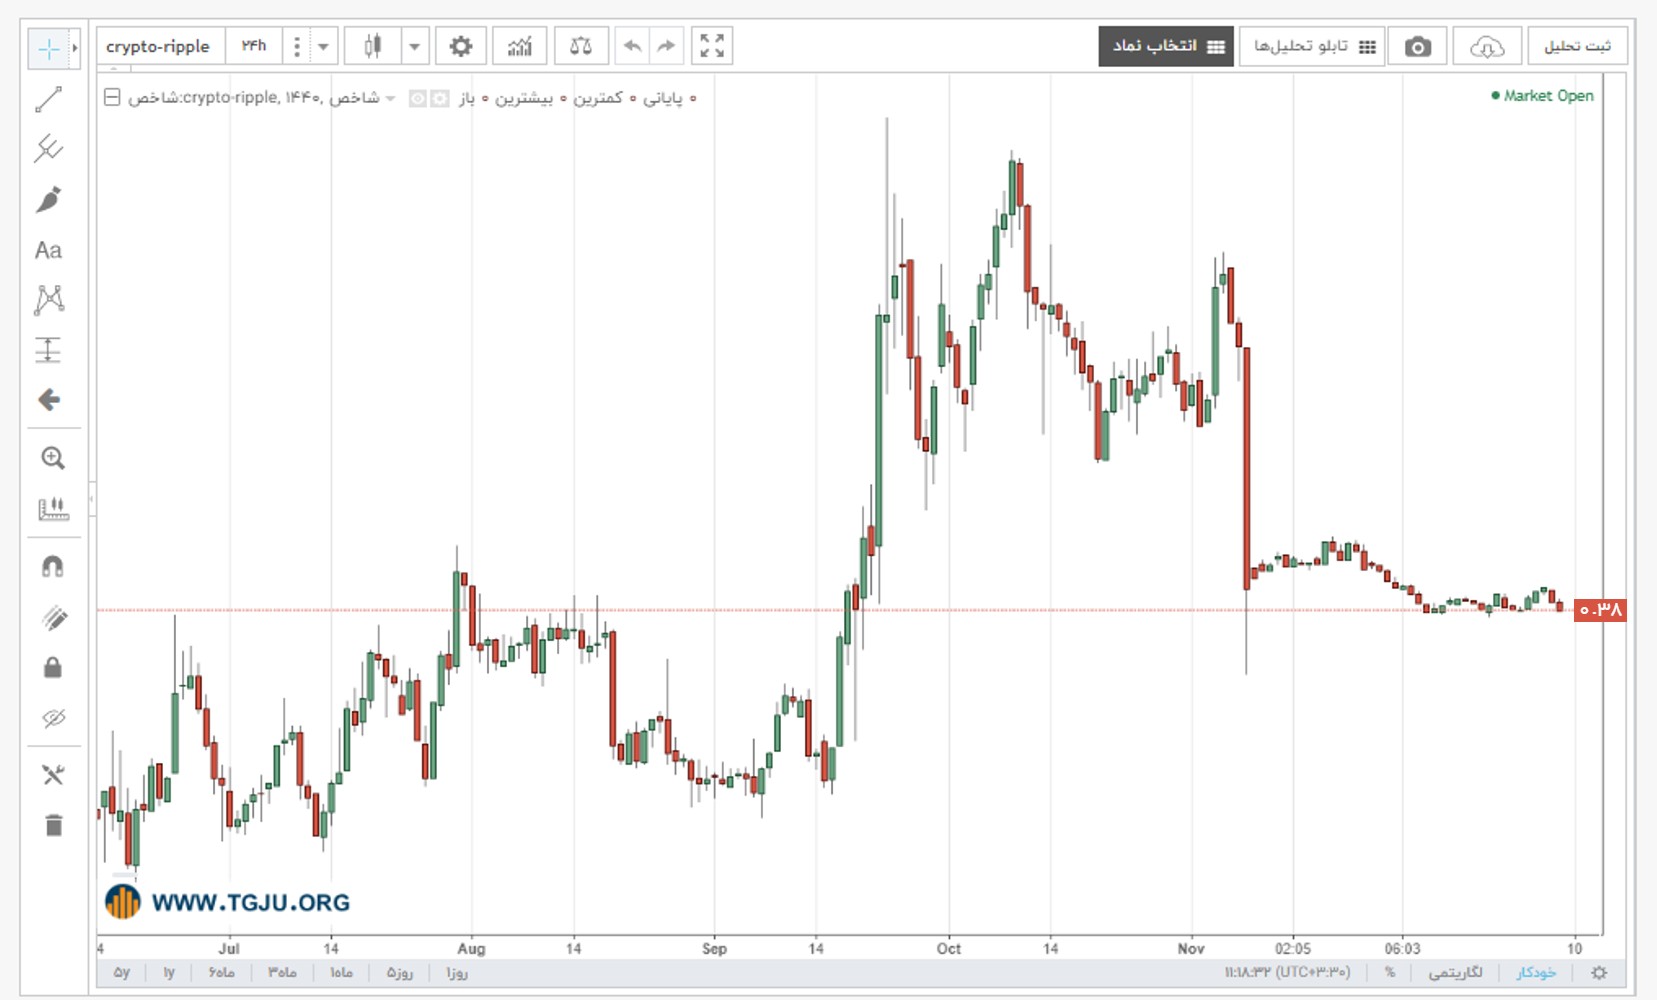Open chart properties gear in top toolbar
1657x1000 pixels.
tap(461, 46)
